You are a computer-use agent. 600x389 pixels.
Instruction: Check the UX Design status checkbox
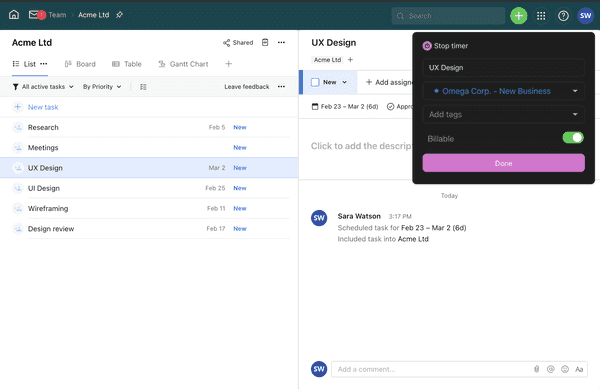point(315,82)
